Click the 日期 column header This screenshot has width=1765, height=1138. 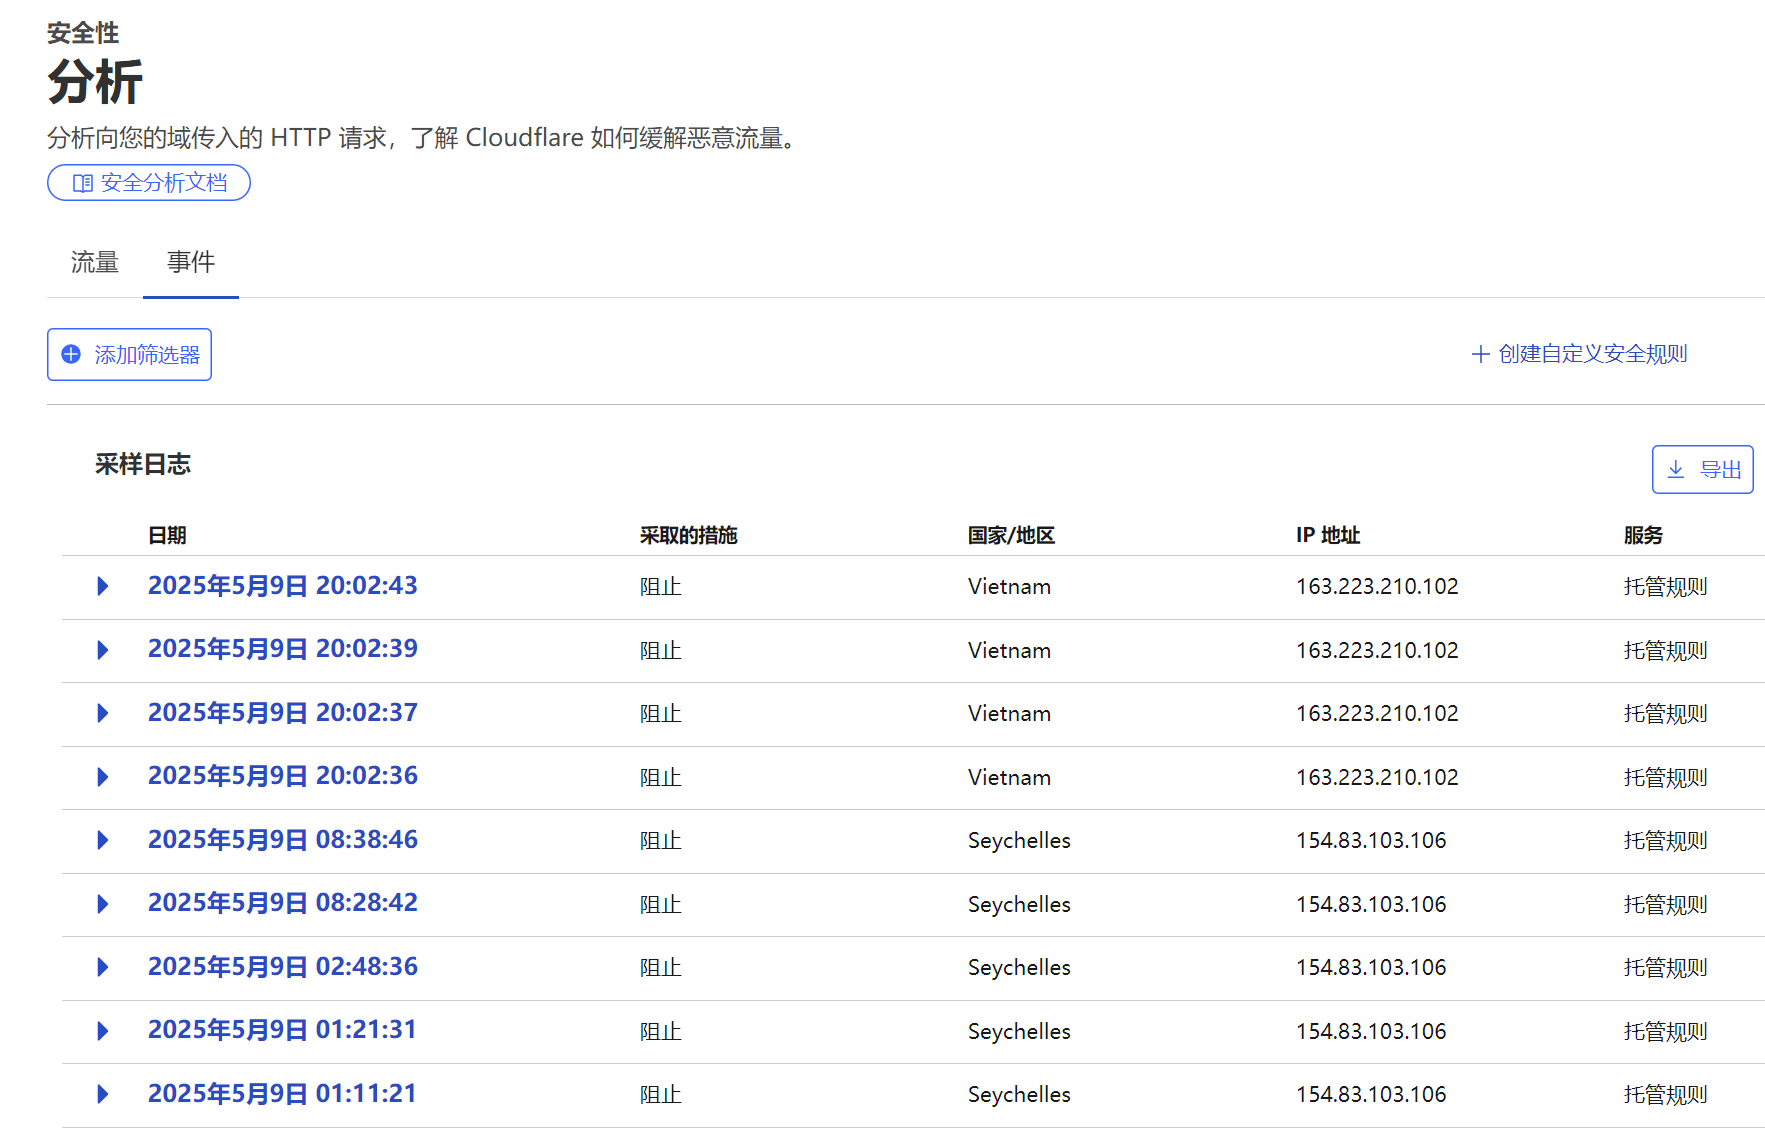click(x=167, y=536)
